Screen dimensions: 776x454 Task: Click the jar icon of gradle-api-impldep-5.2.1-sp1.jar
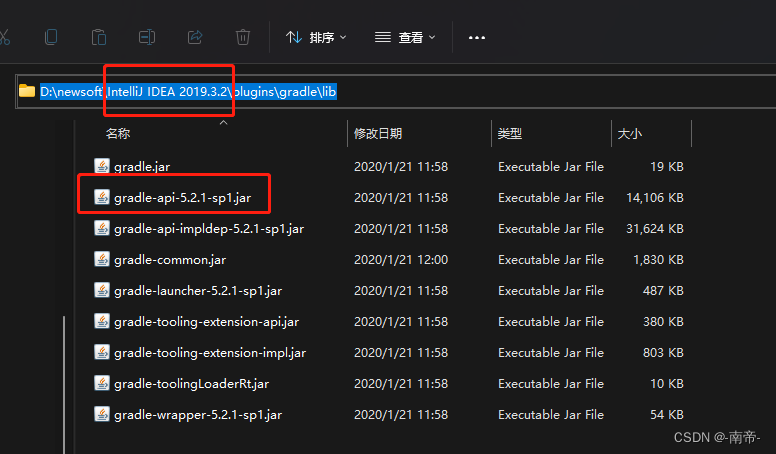[x=102, y=228]
